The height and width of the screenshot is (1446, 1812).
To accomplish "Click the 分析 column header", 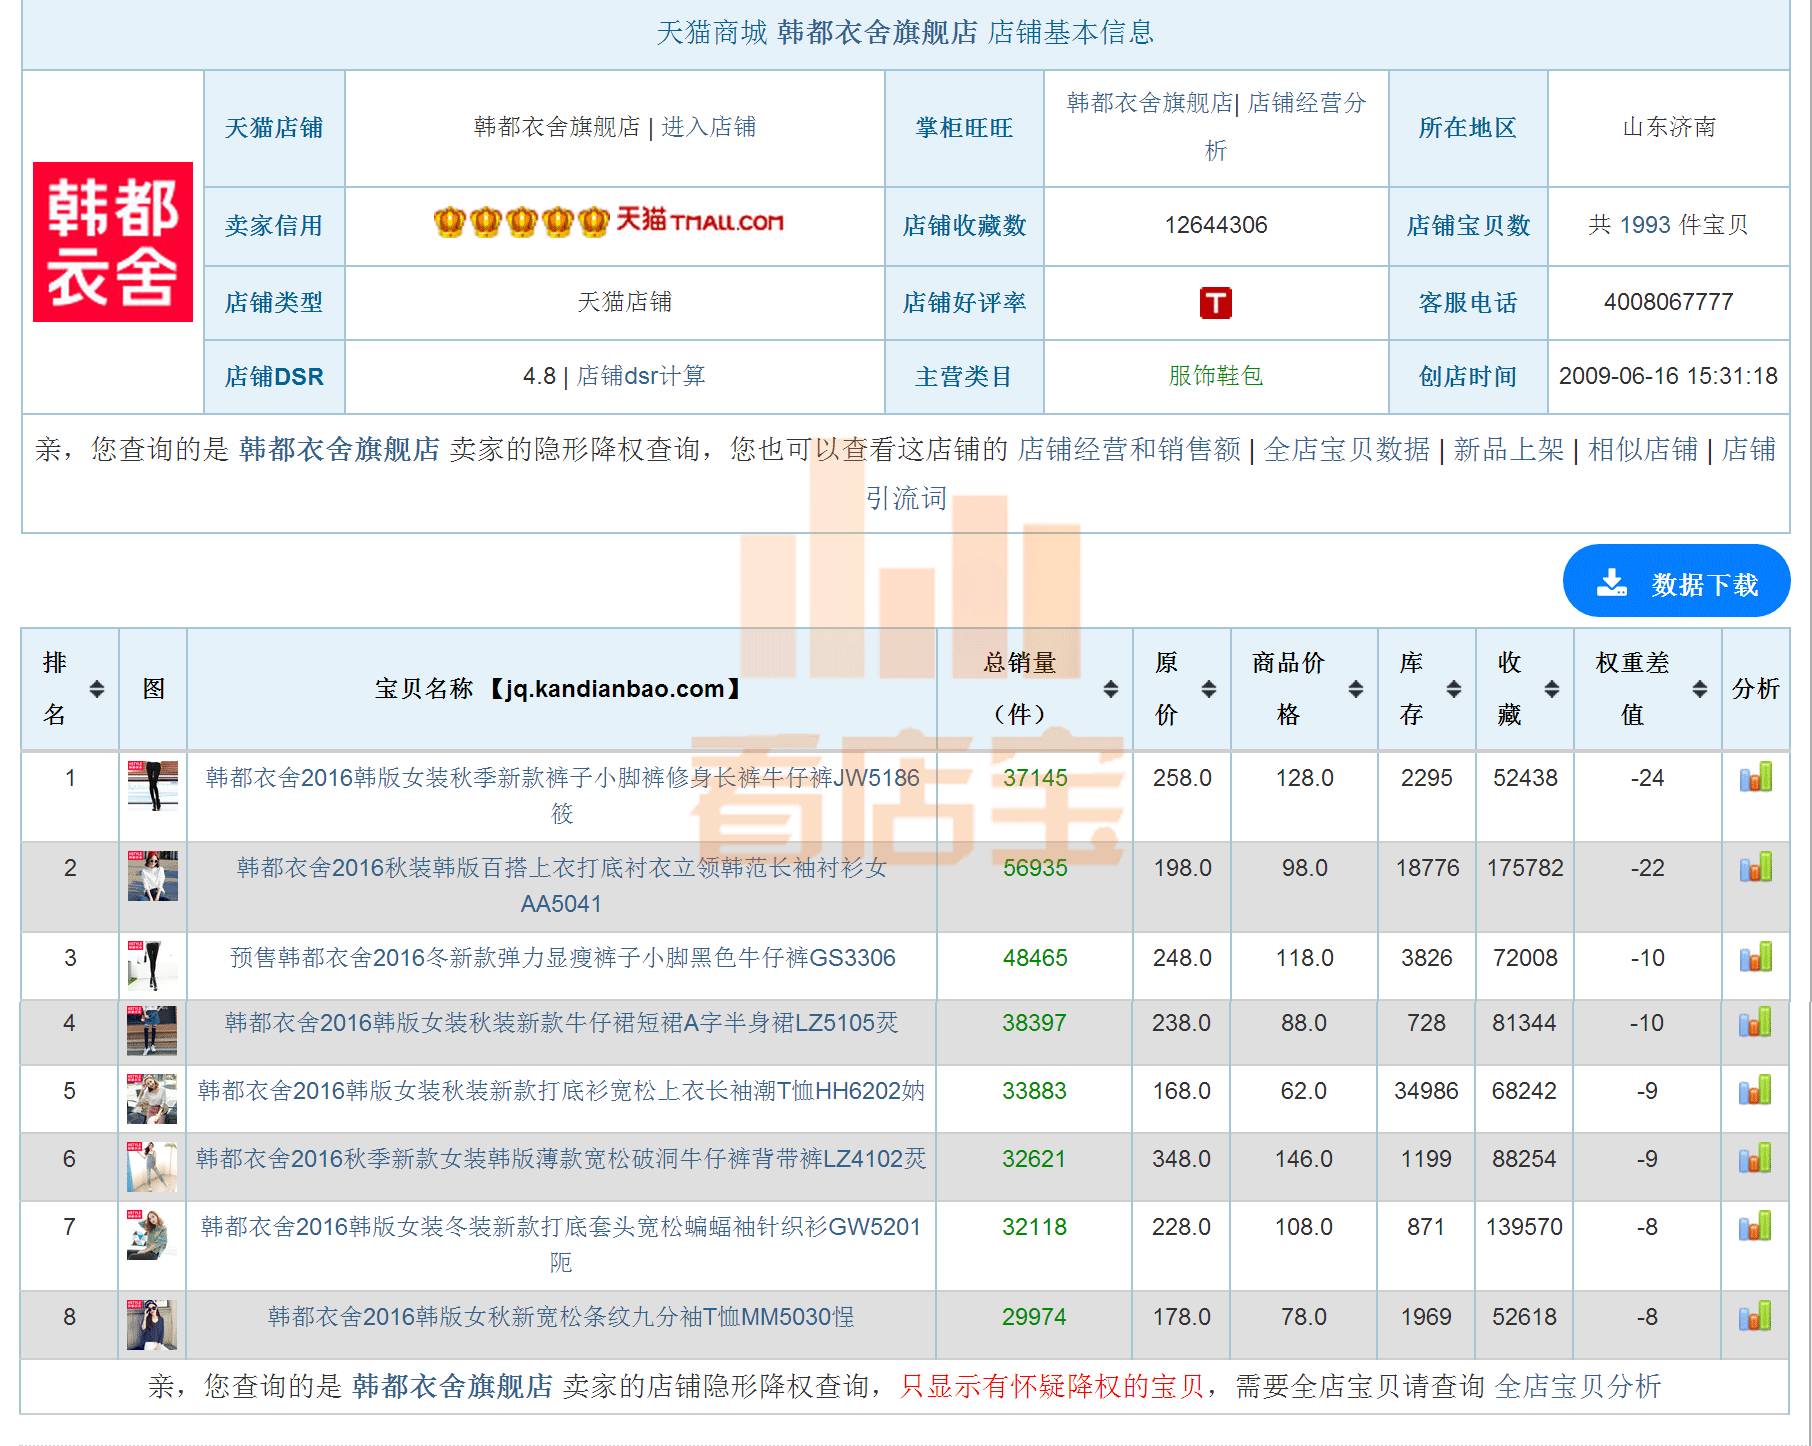I will point(1756,689).
